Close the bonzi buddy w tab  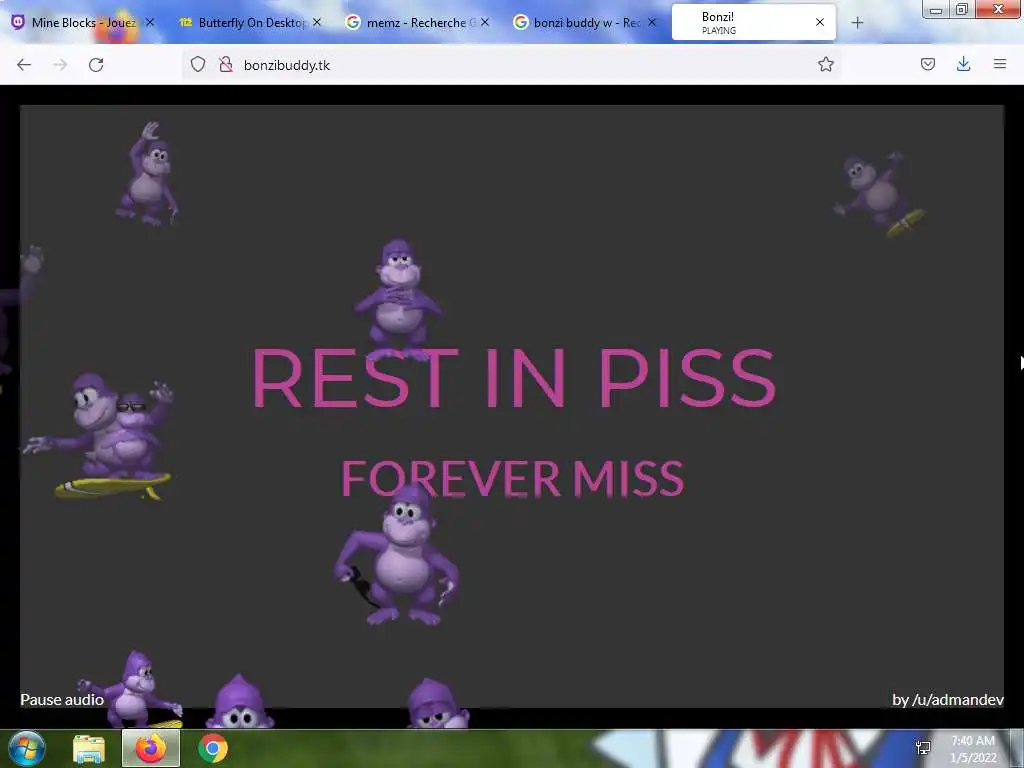coord(652,22)
